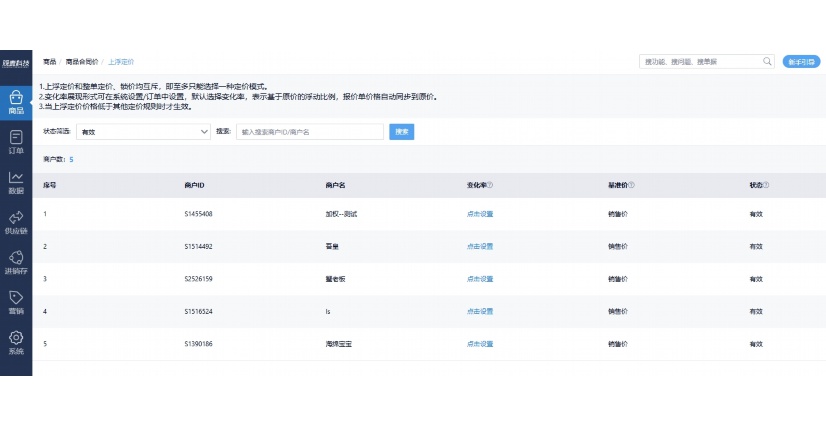Expand the 状态筛选 status filter dropdown
Image resolution: width=826 pixels, height=426 pixels.
[142, 131]
